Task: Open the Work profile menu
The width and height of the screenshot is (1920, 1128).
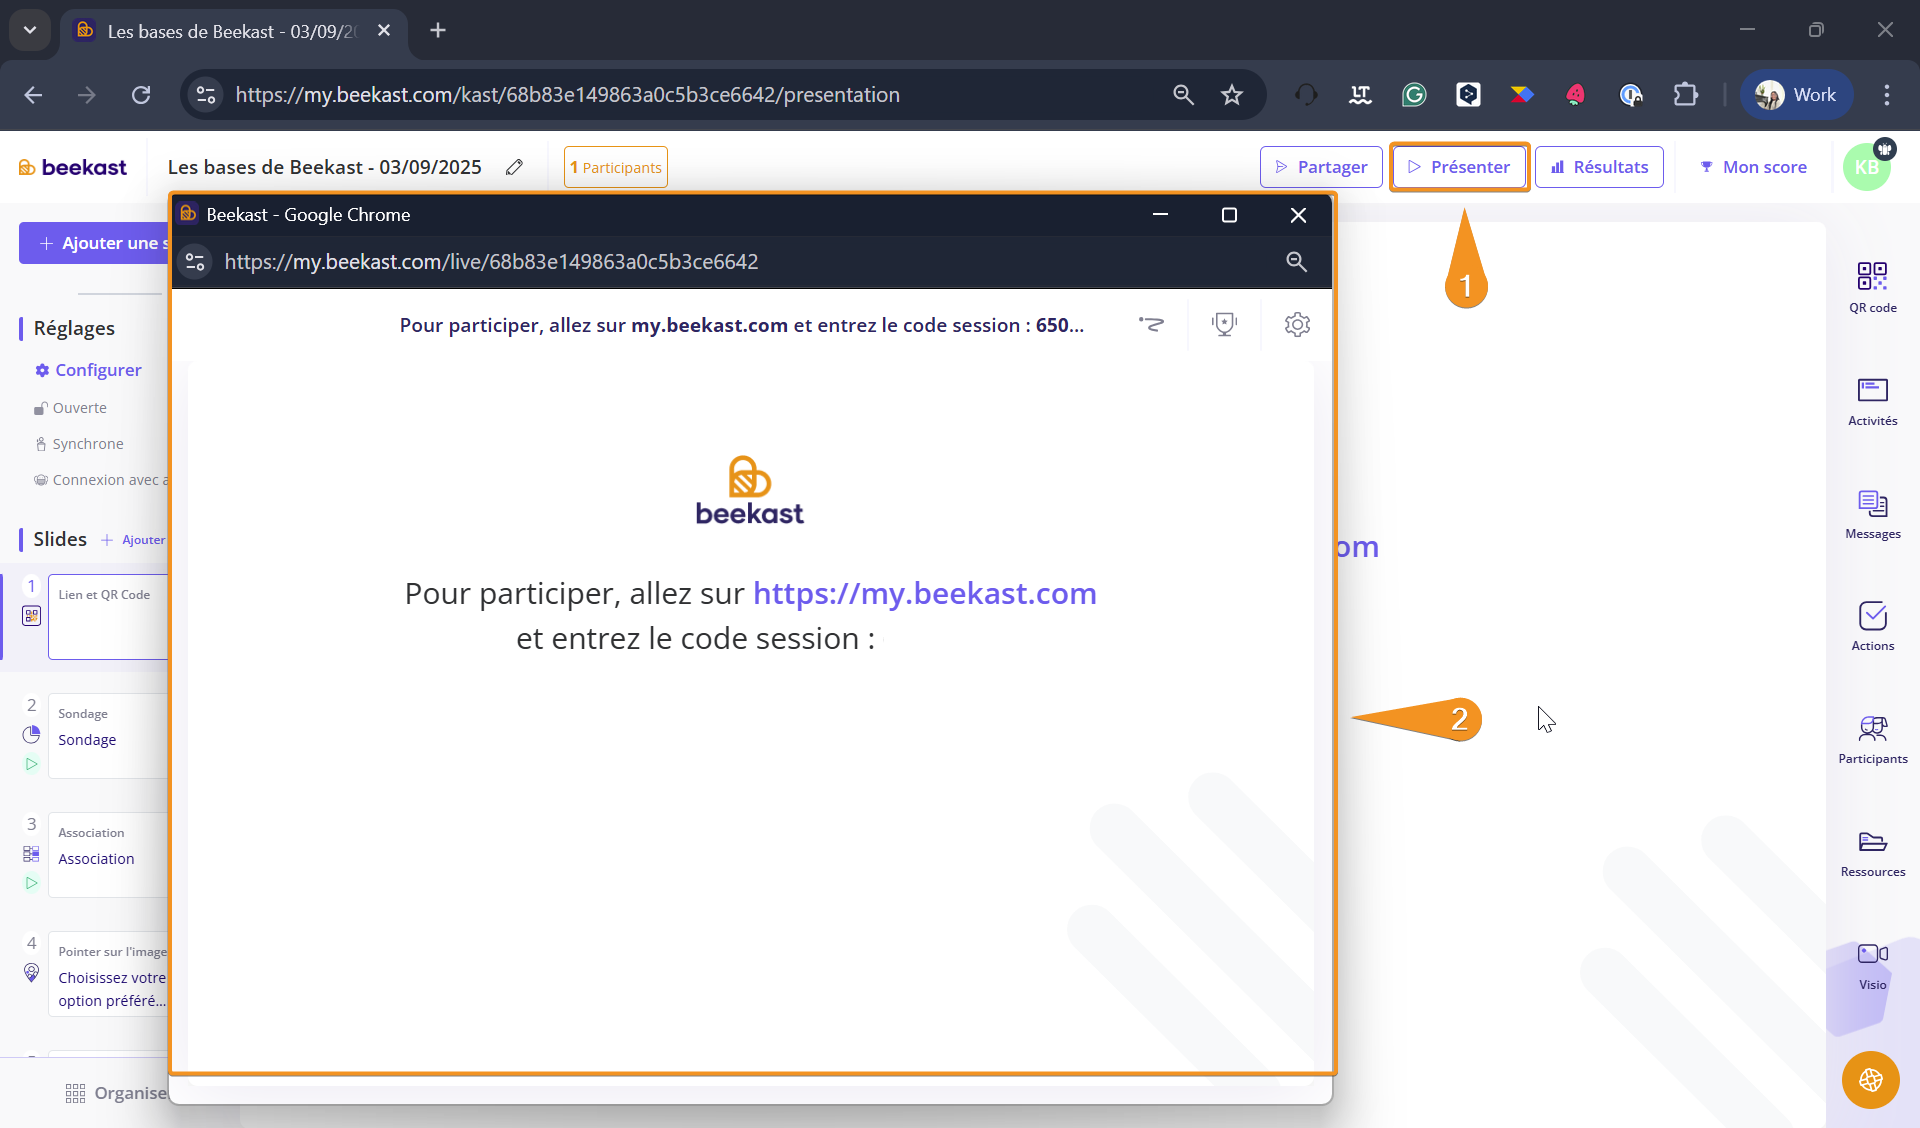Action: [x=1796, y=95]
